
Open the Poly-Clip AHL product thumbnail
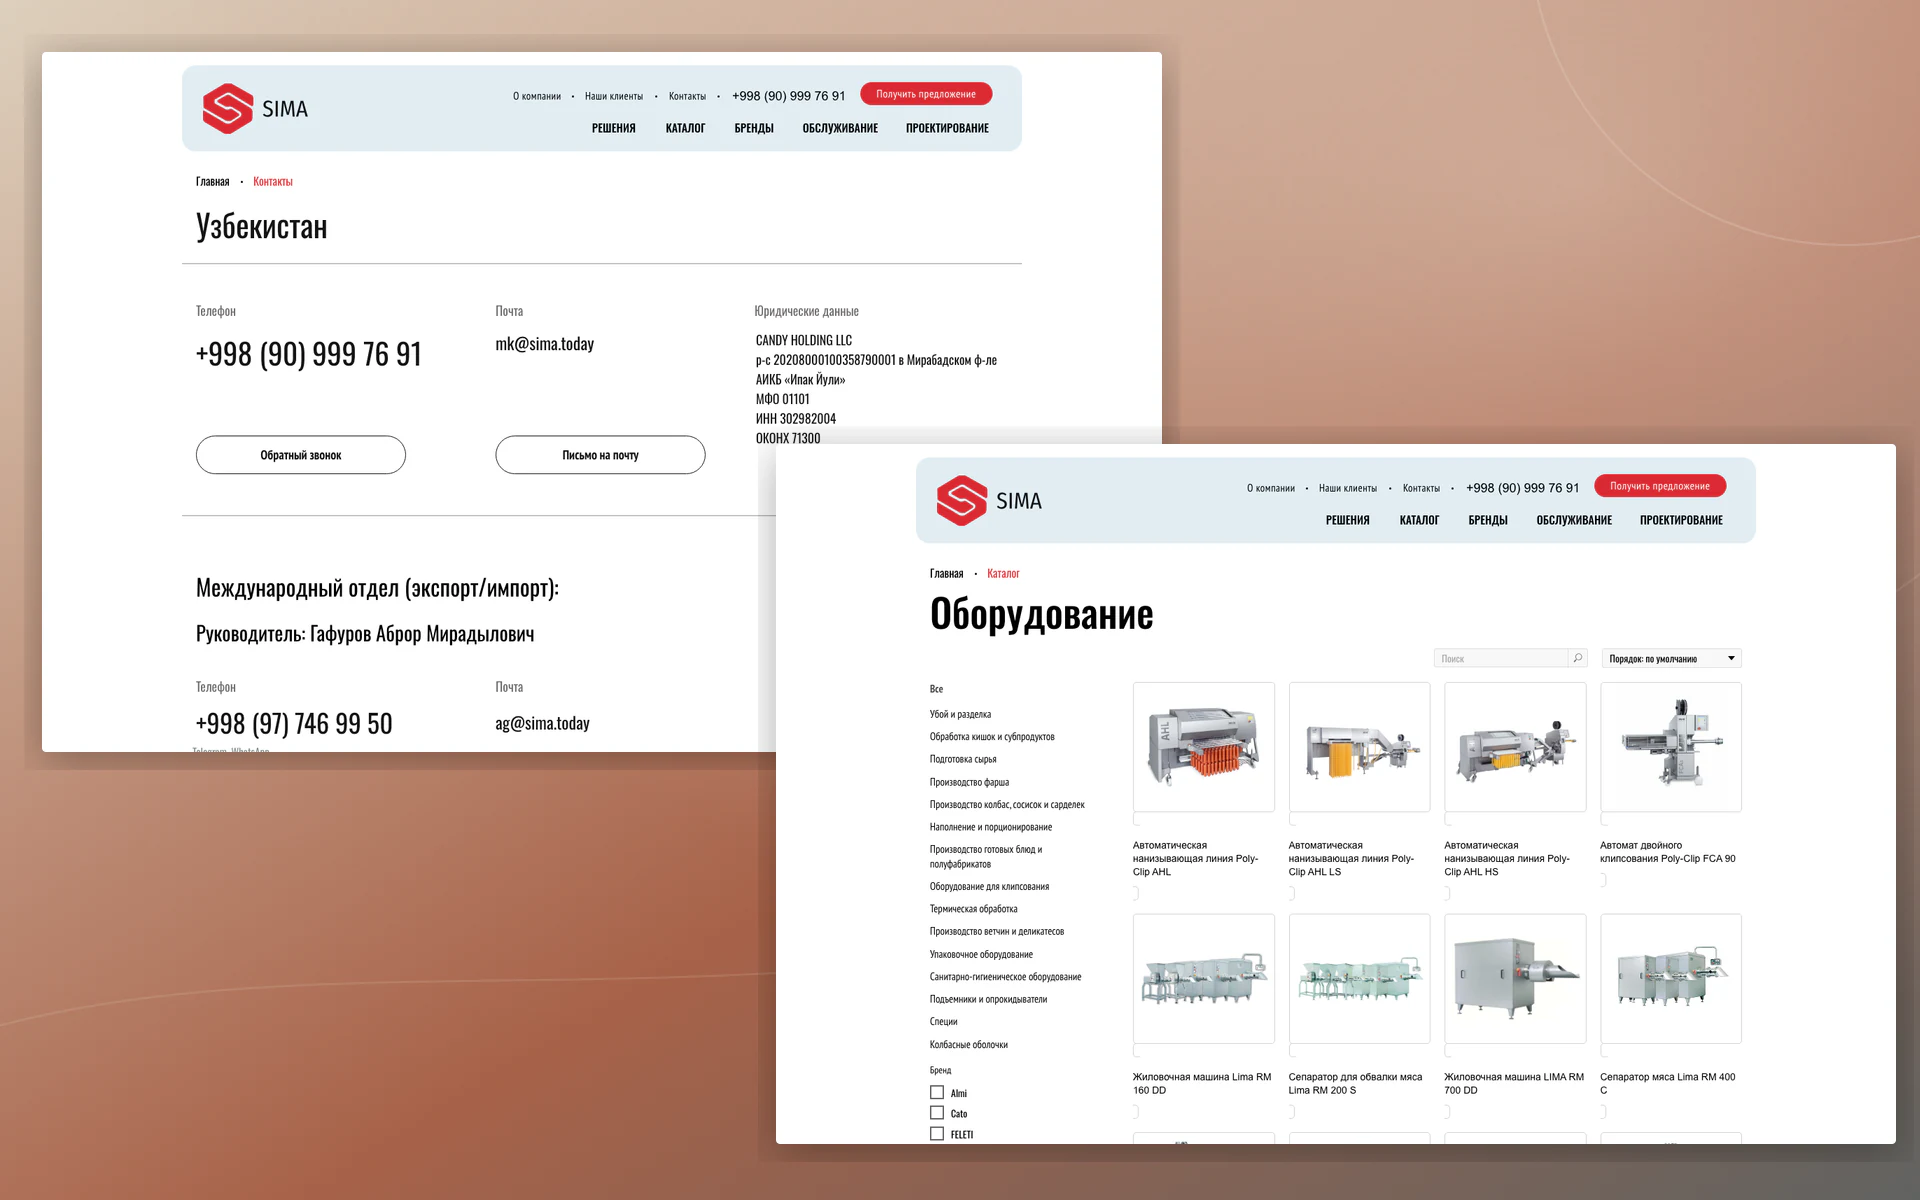[x=1204, y=747]
